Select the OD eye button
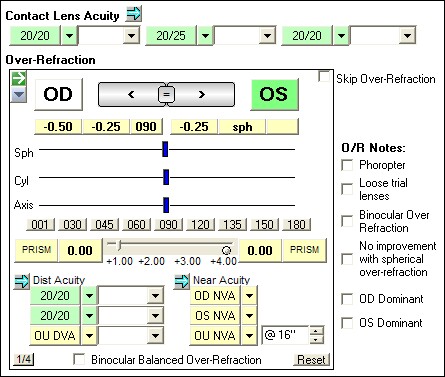This screenshot has height=377, width=445. pyautogui.click(x=58, y=95)
